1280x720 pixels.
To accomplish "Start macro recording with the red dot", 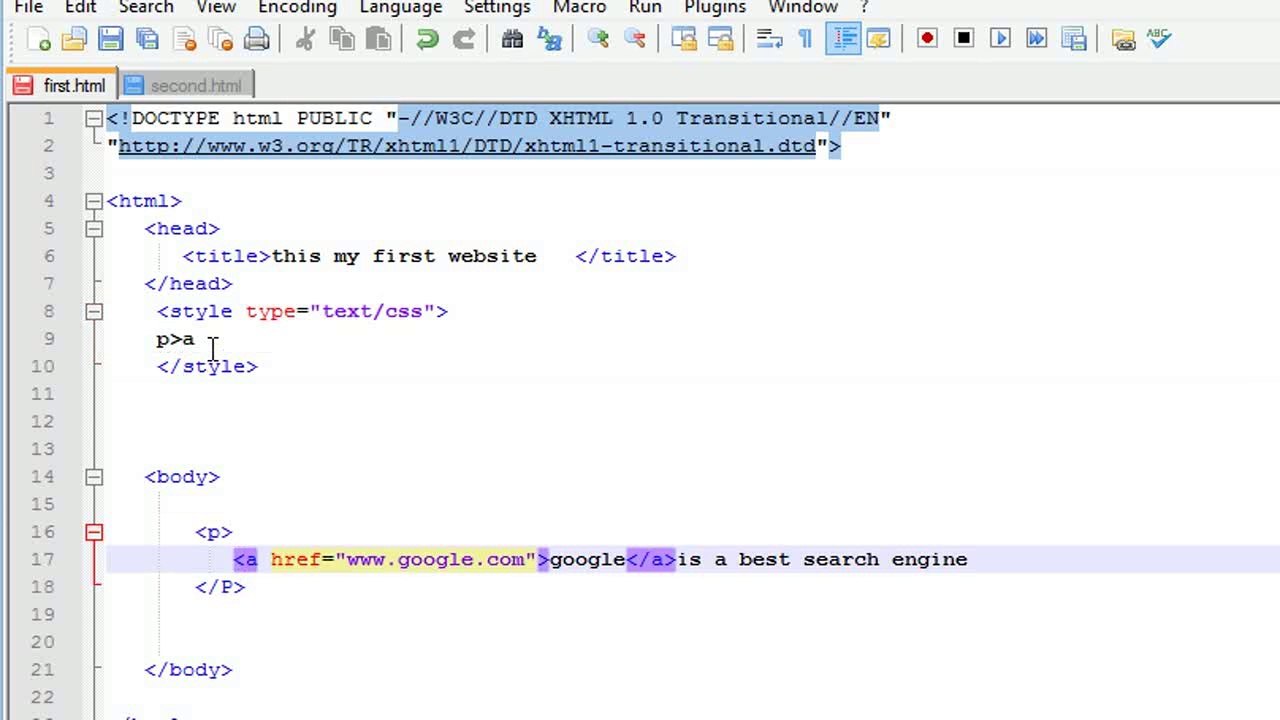I will [927, 39].
